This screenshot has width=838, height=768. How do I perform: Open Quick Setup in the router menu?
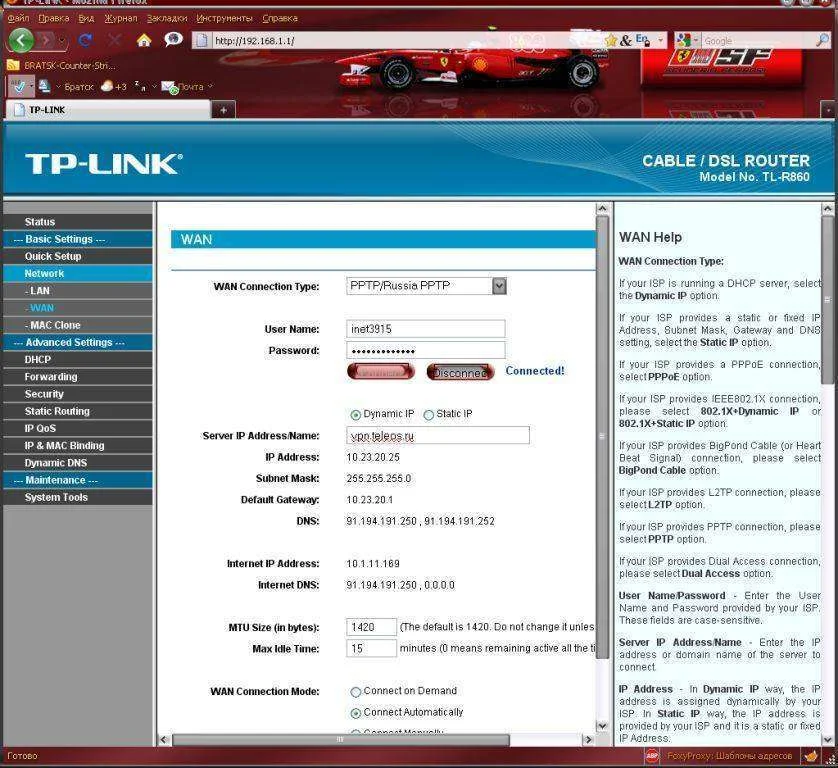pos(77,256)
